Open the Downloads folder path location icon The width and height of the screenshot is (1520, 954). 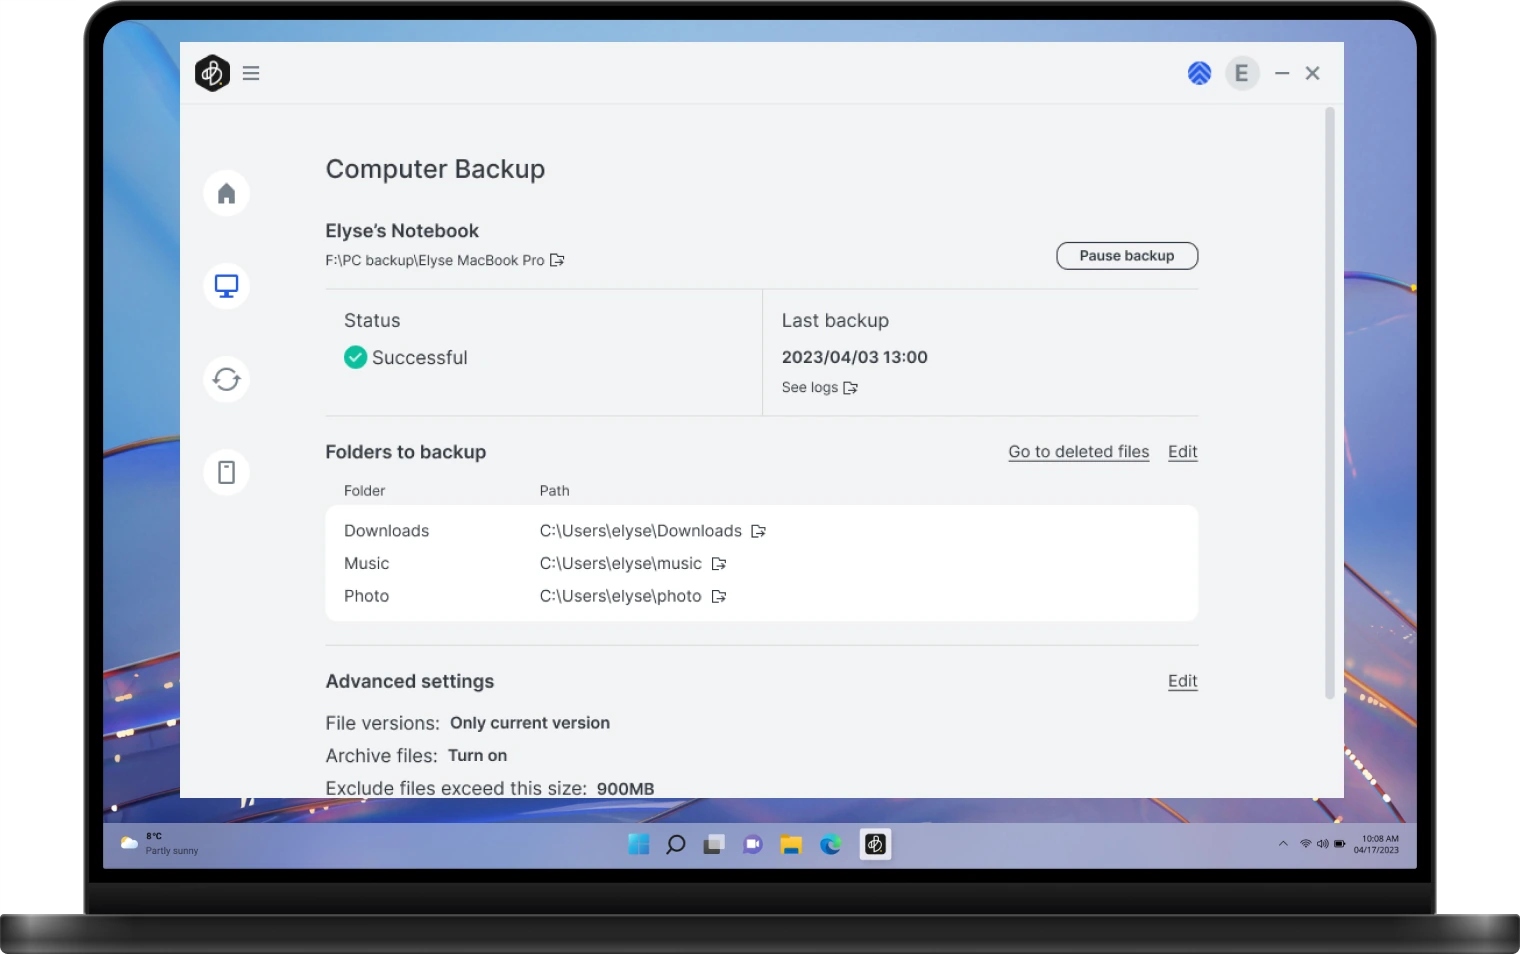pyautogui.click(x=759, y=531)
